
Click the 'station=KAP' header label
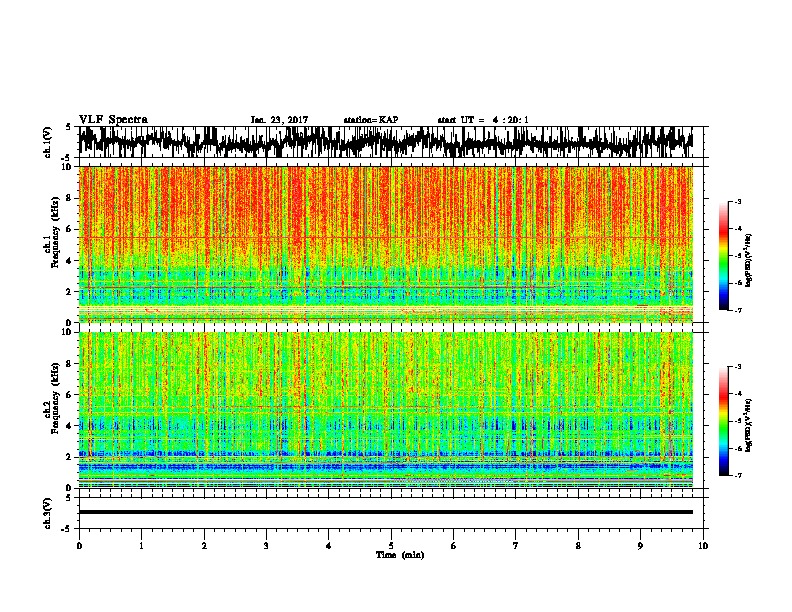(371, 120)
